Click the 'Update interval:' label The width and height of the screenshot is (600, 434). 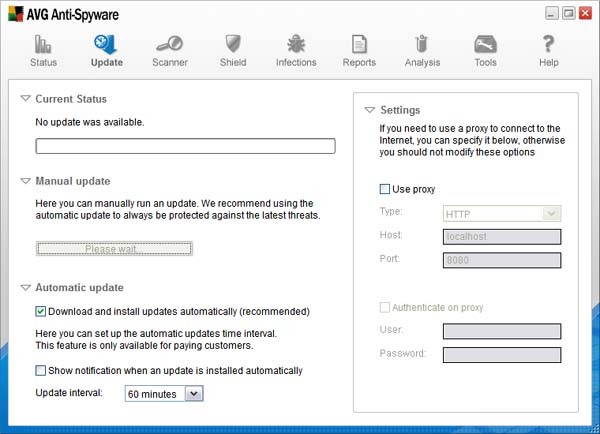pos(69,393)
